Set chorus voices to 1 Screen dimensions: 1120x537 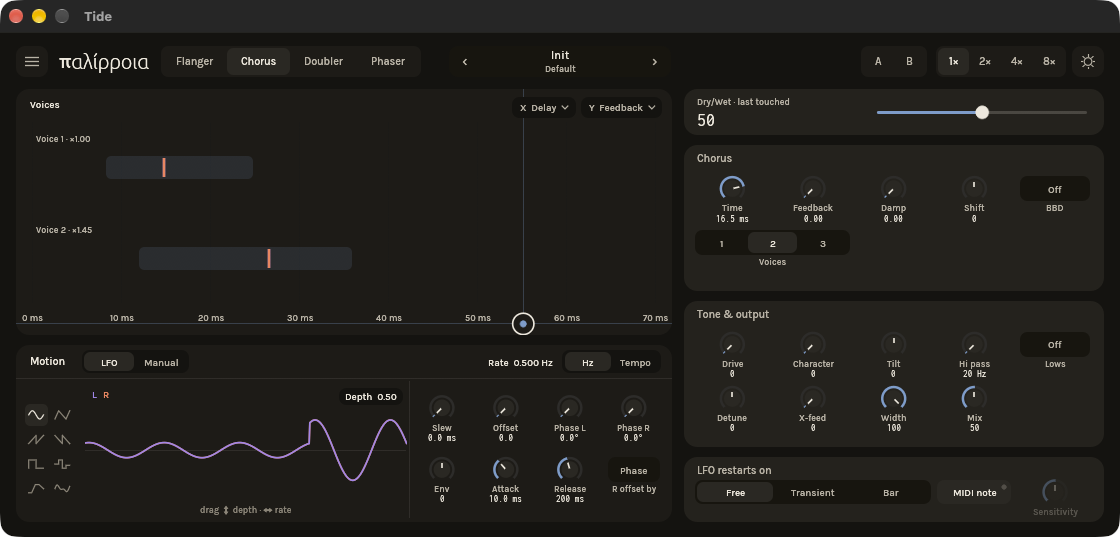pos(721,244)
